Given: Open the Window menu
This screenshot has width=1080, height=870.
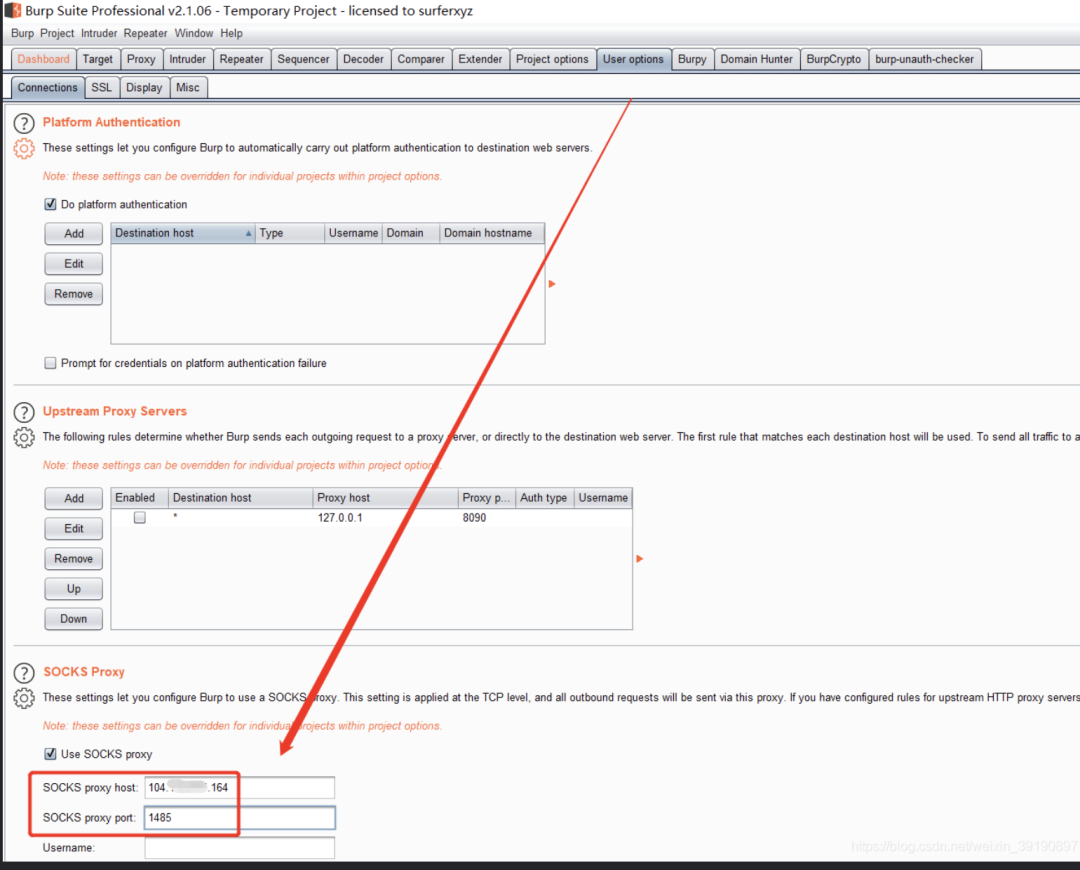Looking at the screenshot, I should click(194, 33).
